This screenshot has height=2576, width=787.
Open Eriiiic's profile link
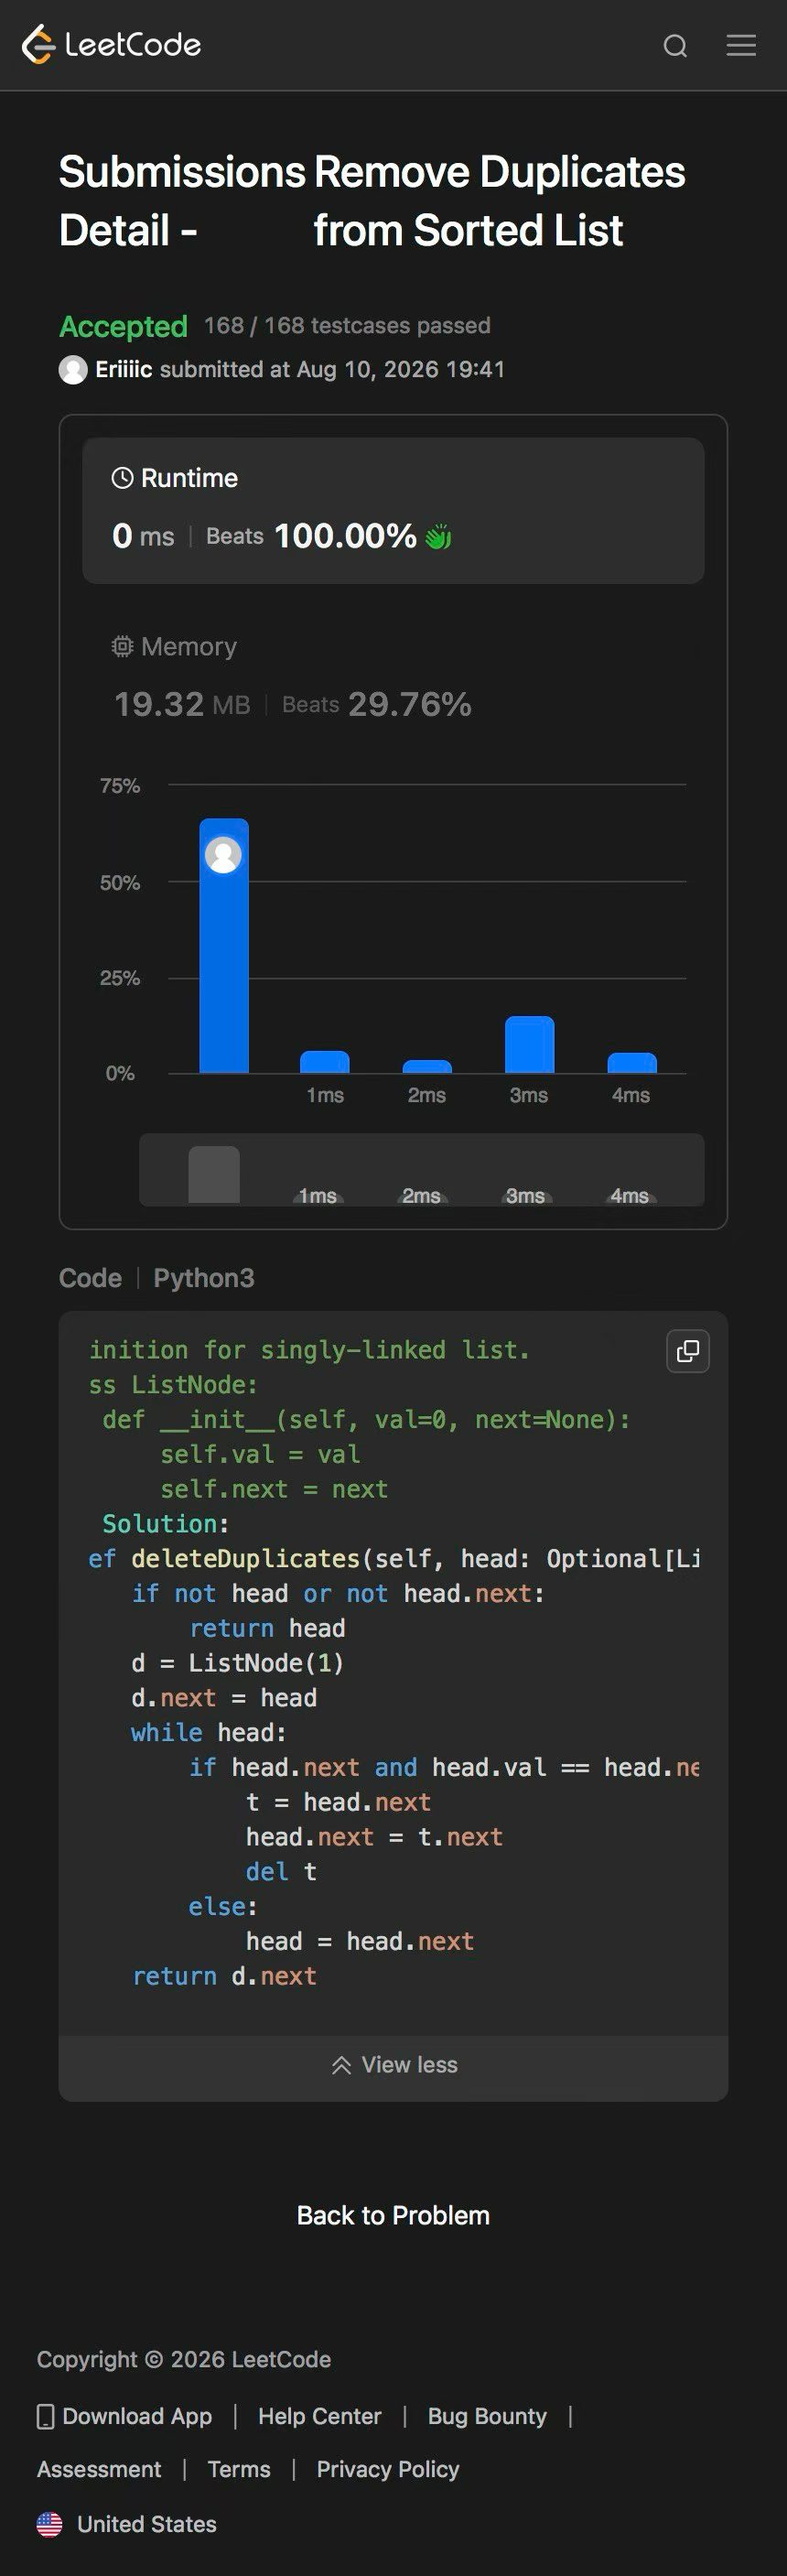[x=124, y=369]
